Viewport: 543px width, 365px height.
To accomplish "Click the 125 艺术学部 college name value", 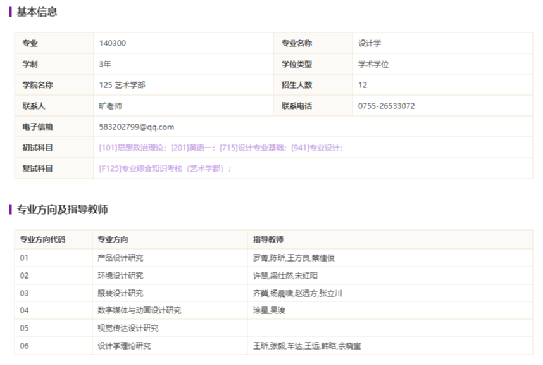I will tap(122, 85).
